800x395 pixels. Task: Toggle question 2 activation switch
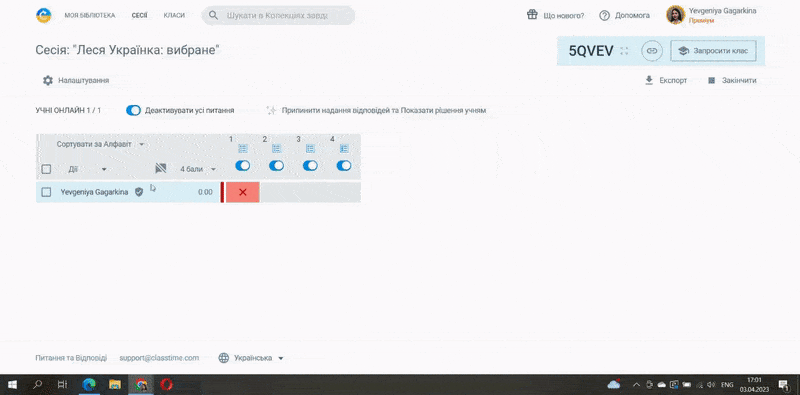(x=277, y=165)
